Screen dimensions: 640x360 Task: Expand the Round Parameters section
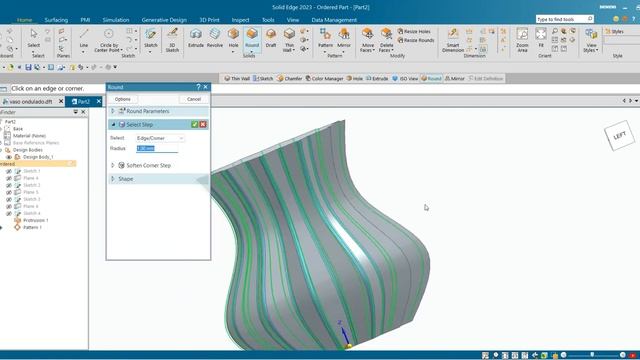(113, 111)
